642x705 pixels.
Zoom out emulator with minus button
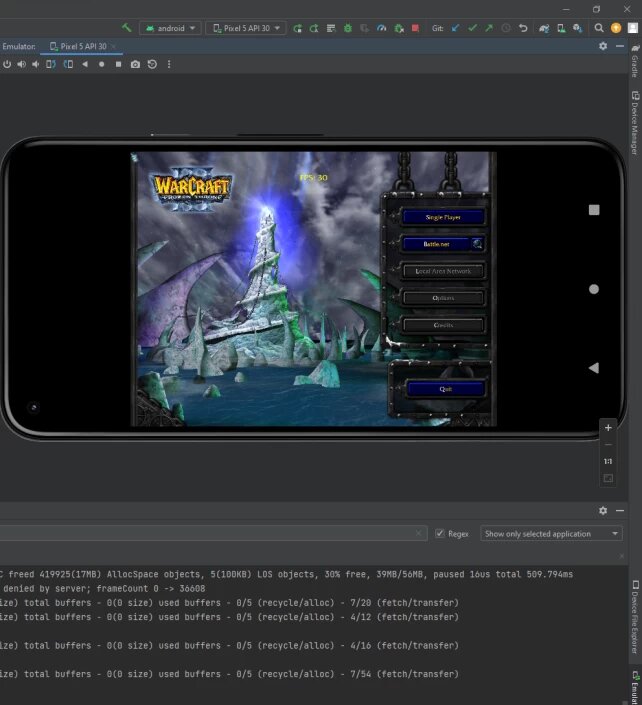tap(608, 445)
